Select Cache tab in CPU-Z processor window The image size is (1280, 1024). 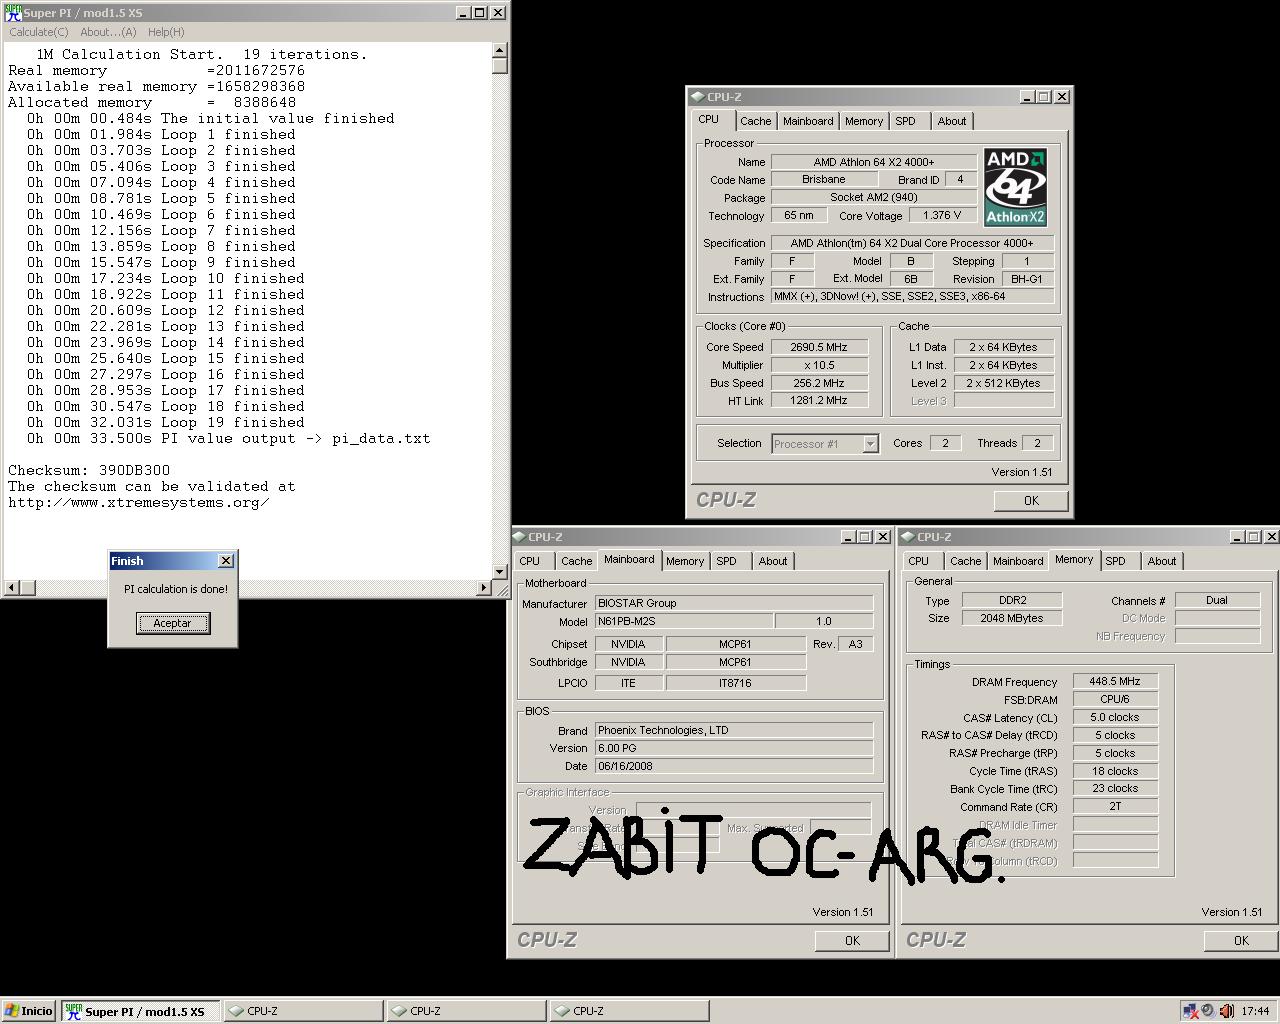(755, 121)
